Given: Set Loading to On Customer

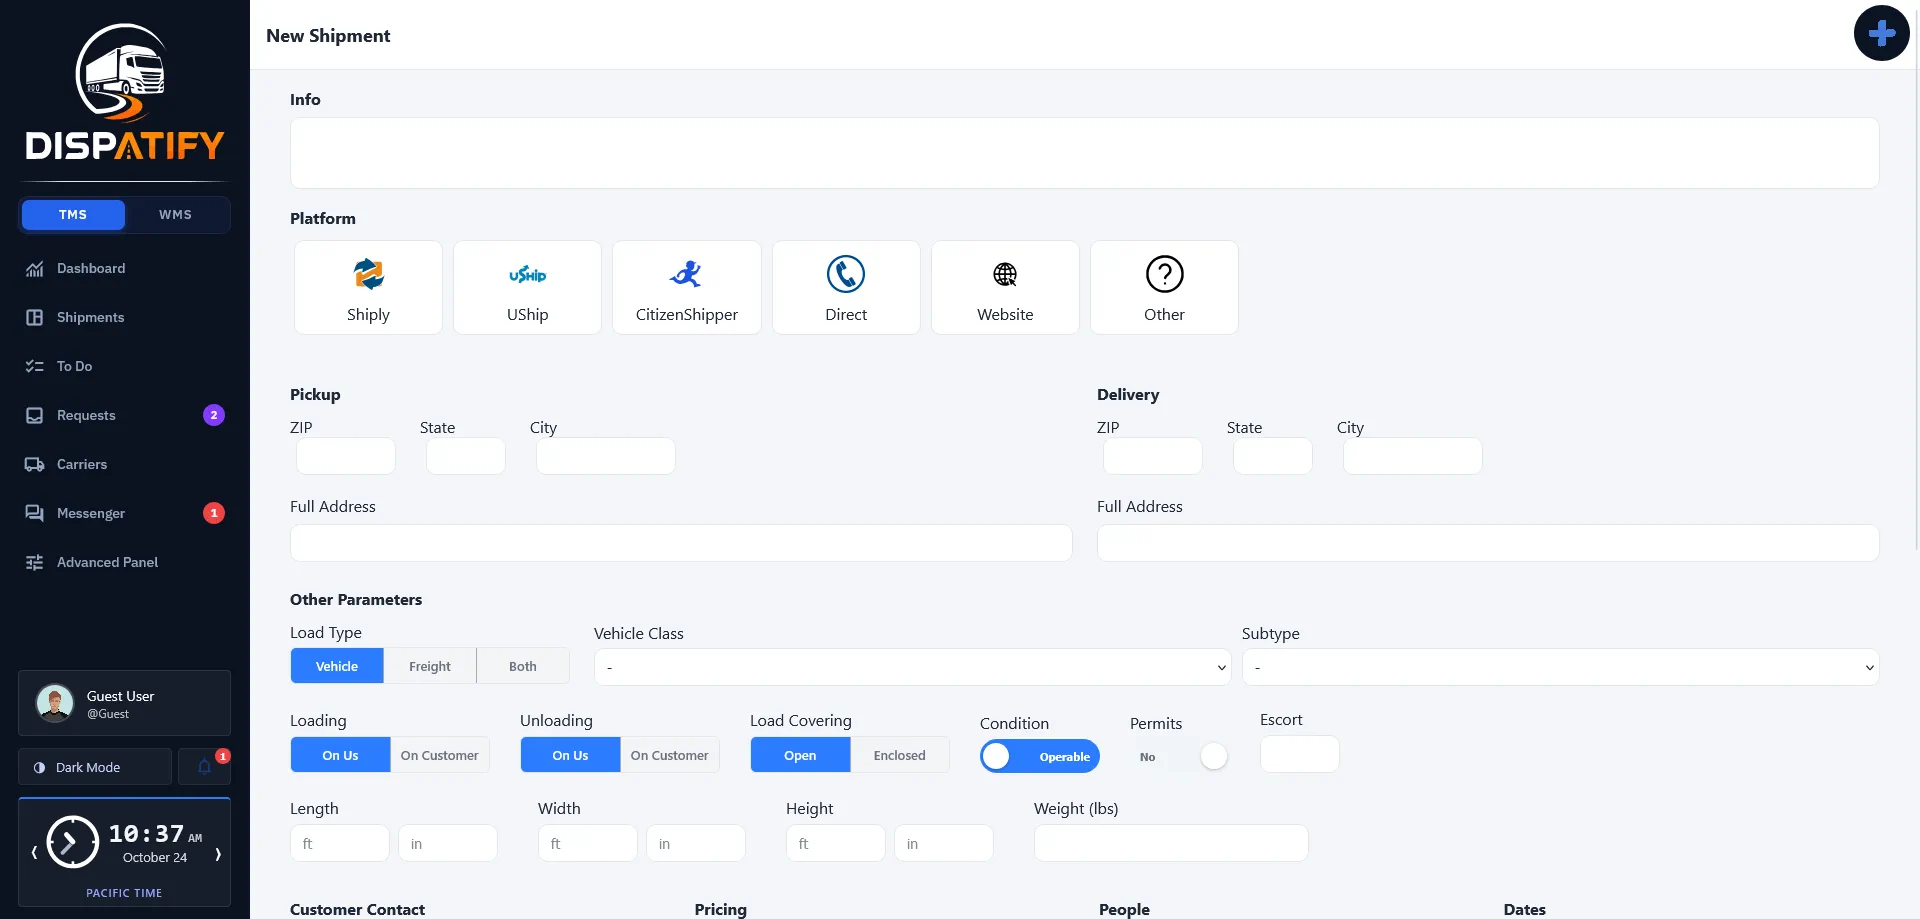Looking at the screenshot, I should pyautogui.click(x=440, y=755).
